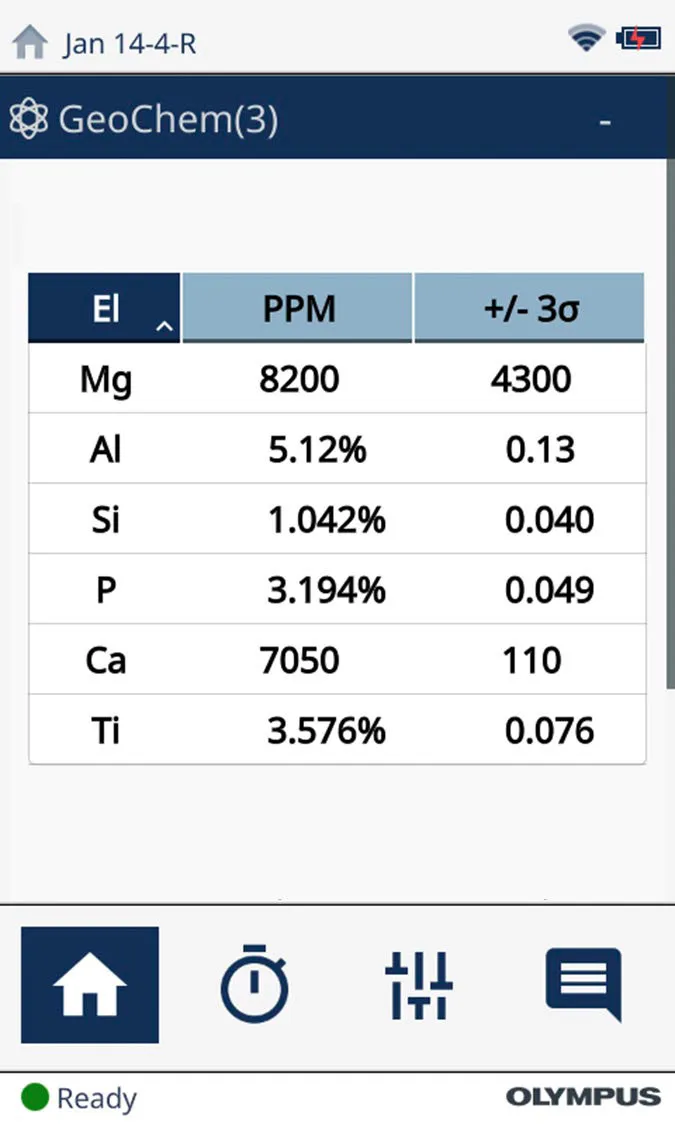Click the GeoChem atom icon

point(28,120)
